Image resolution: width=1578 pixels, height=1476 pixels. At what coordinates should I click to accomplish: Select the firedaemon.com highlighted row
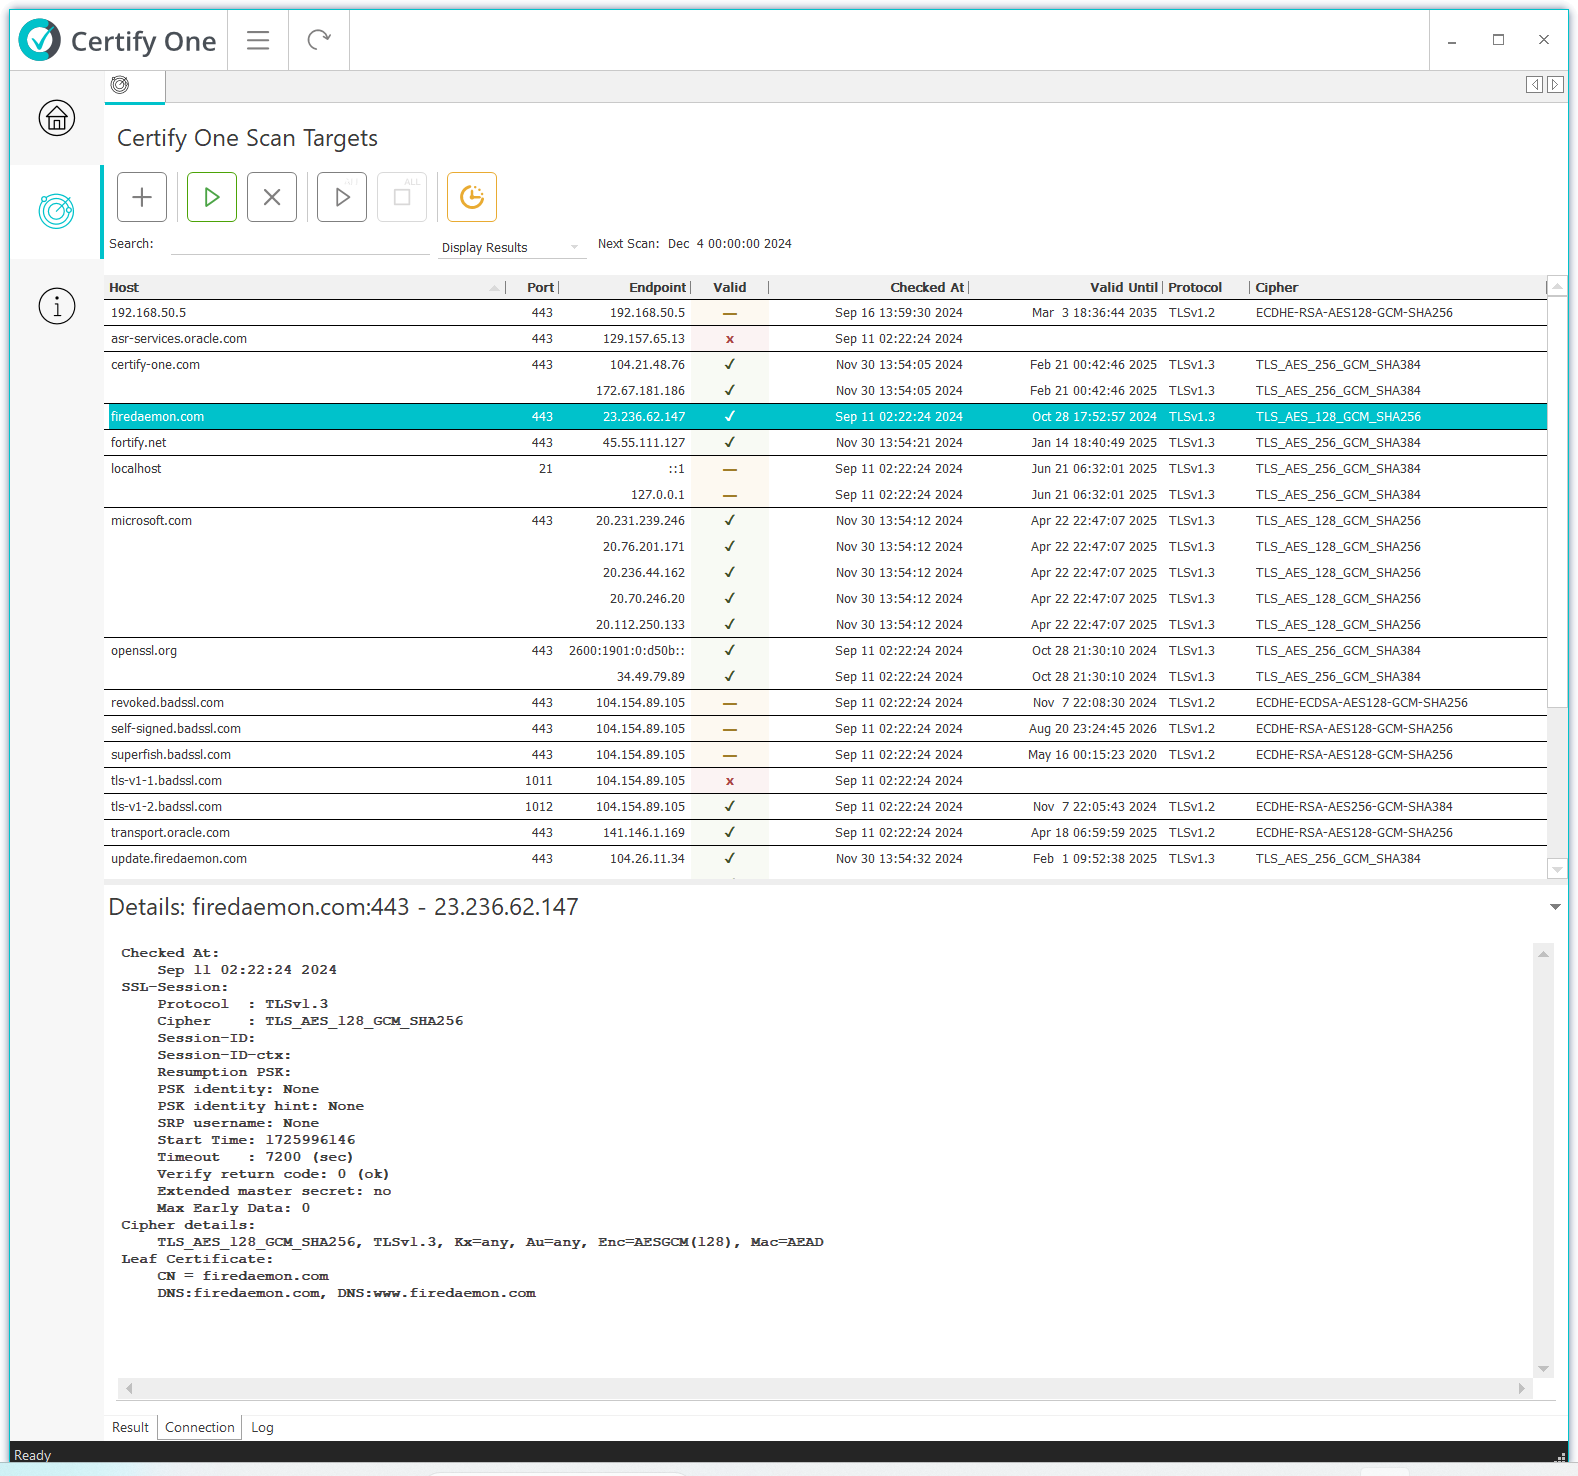(826, 417)
